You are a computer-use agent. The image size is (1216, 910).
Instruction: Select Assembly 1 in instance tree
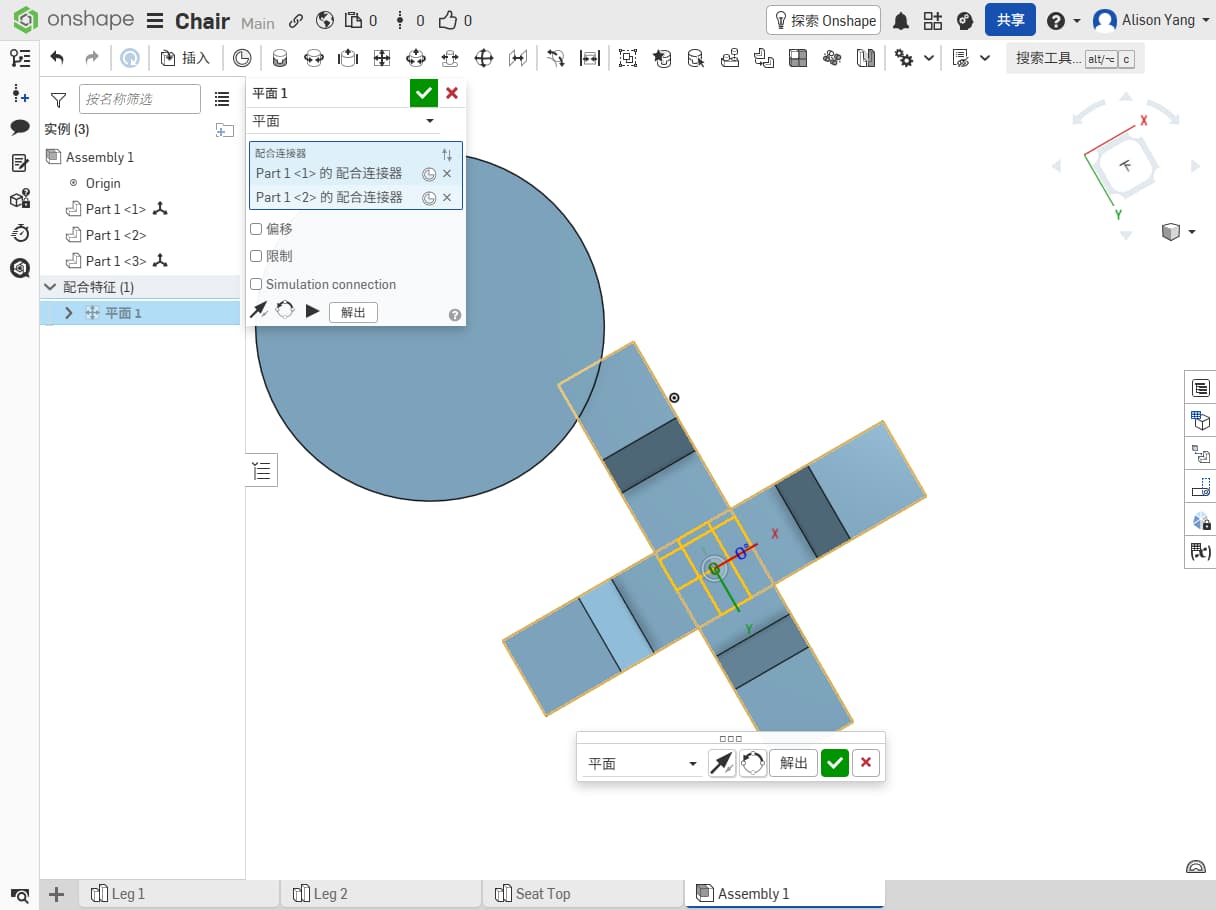pyautogui.click(x=99, y=157)
